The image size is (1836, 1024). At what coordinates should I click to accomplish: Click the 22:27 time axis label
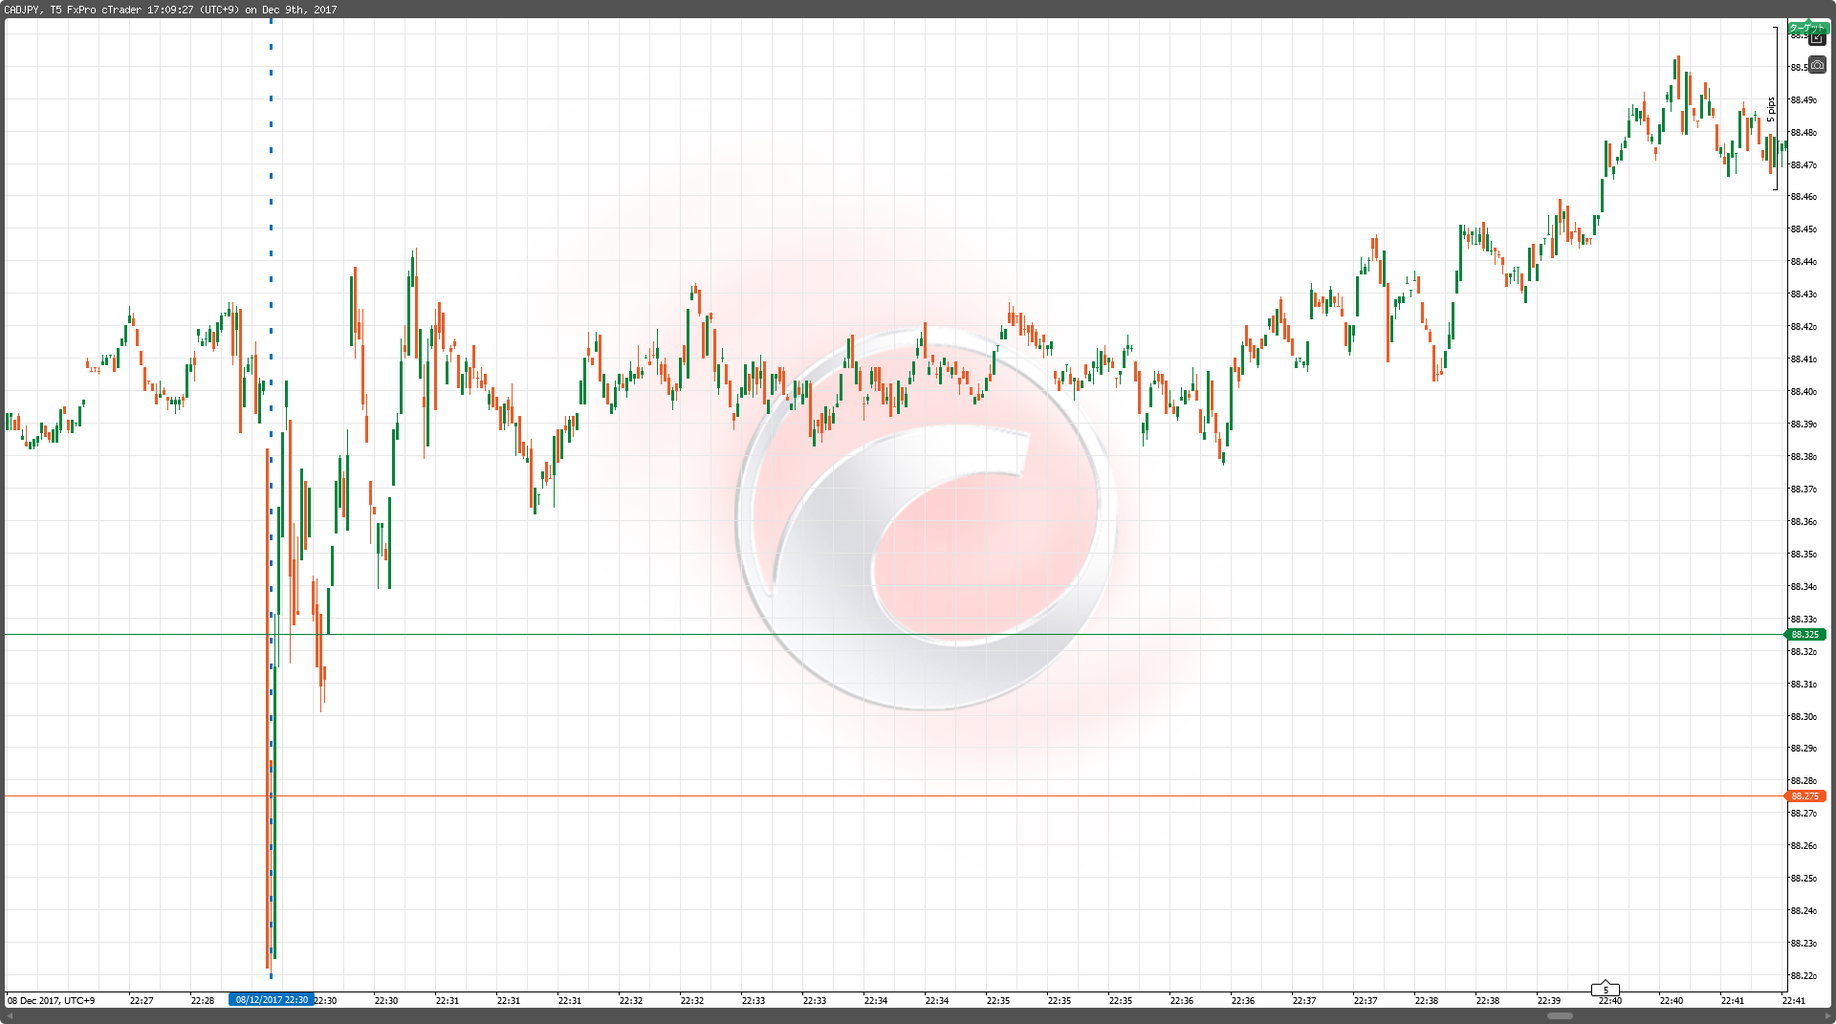click(141, 1000)
